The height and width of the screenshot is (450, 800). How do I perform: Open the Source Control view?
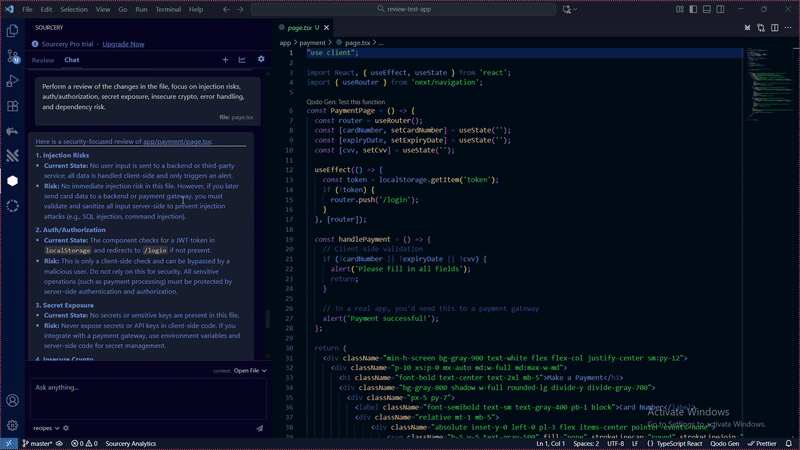(12, 56)
